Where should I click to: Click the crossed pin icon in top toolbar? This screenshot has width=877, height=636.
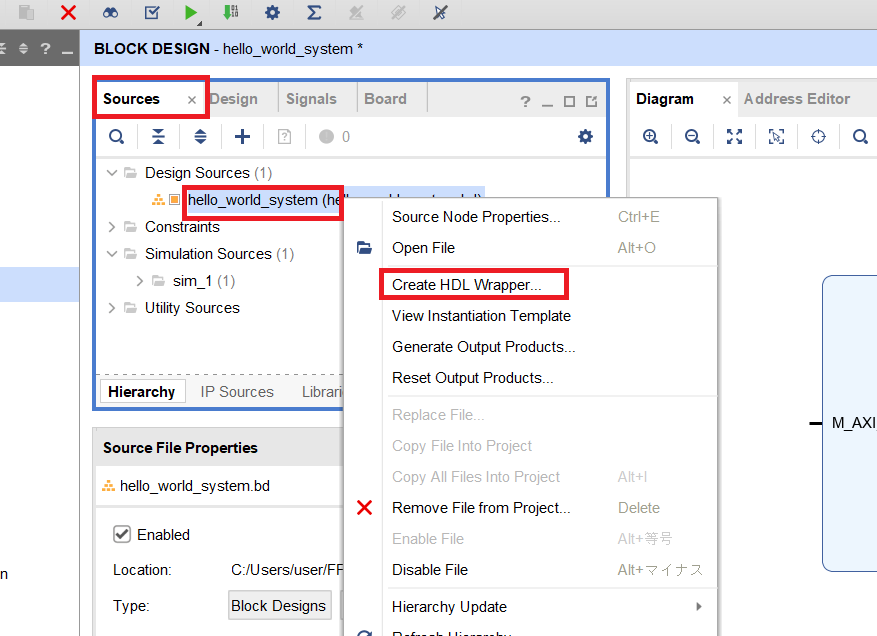point(440,12)
